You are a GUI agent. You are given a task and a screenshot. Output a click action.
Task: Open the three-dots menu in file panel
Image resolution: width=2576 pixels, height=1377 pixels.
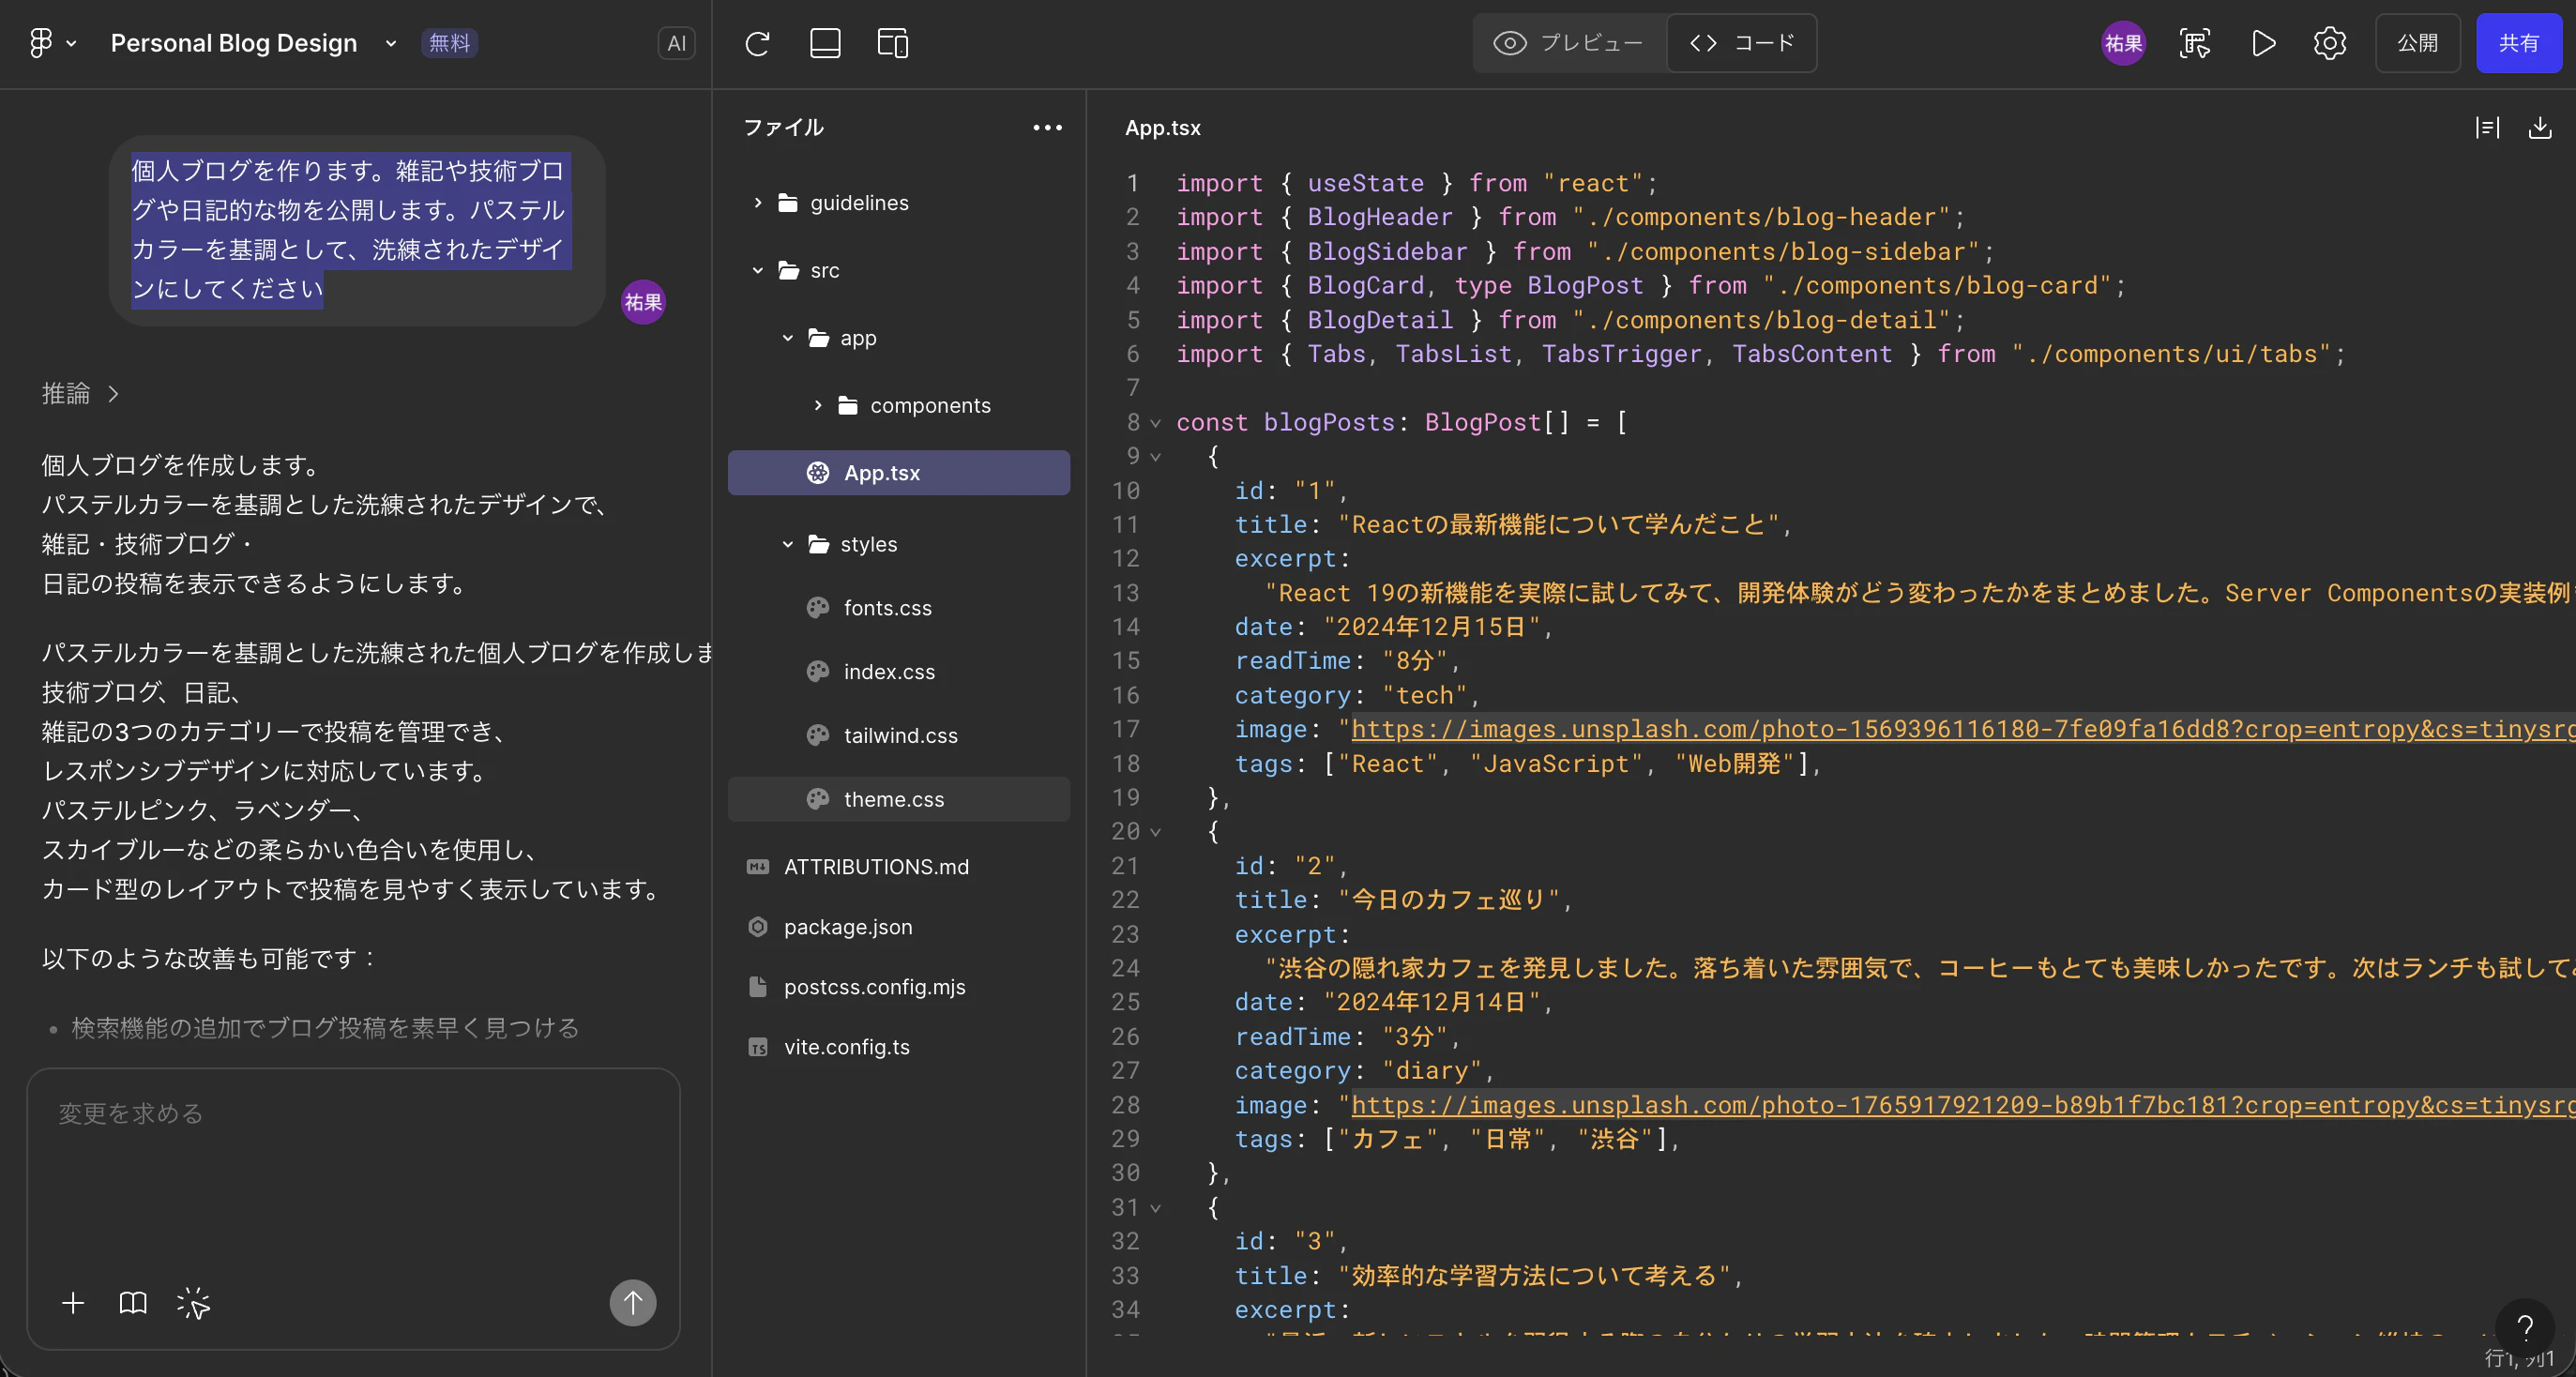[x=1047, y=127]
